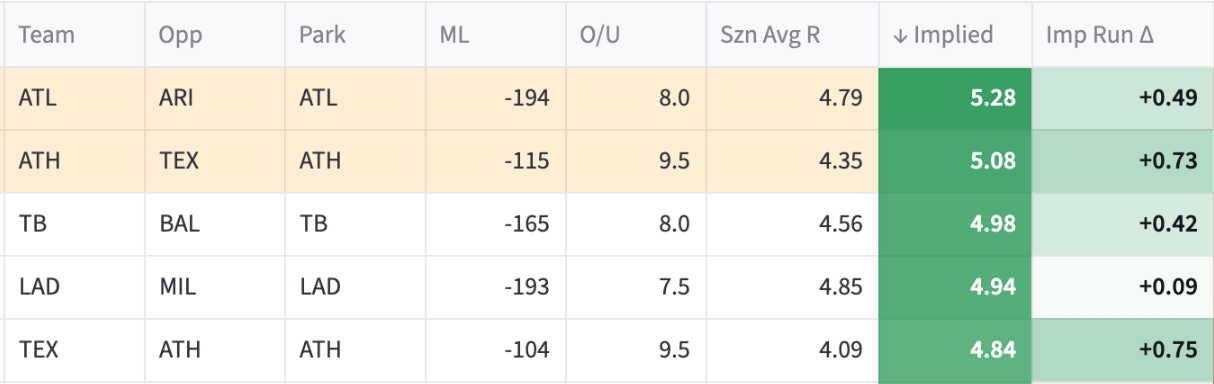Click the +0.09 Imp Run delta cell
Image resolution: width=1214 pixels, height=384 pixels.
click(x=1122, y=287)
